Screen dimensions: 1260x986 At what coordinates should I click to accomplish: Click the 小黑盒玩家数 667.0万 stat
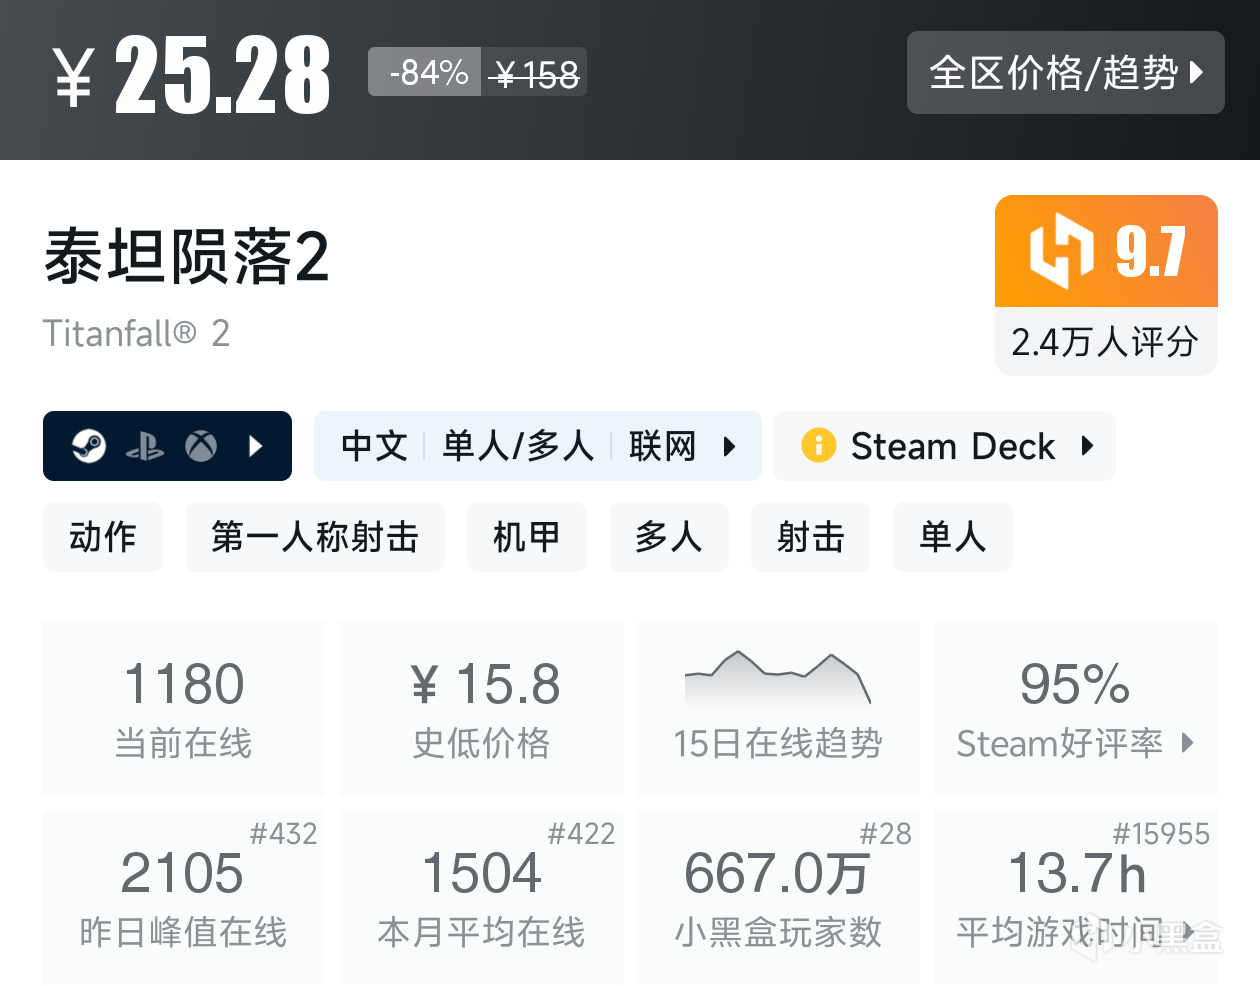click(x=778, y=897)
